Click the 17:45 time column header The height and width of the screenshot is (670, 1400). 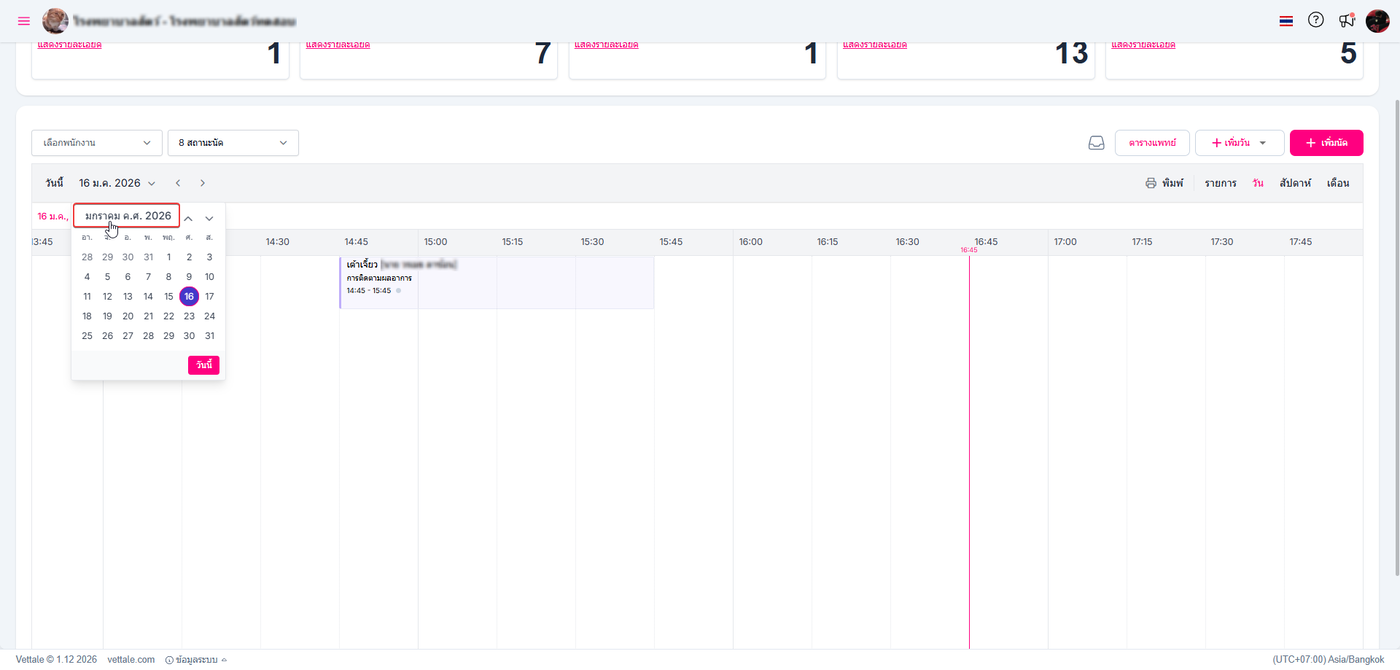[1300, 242]
